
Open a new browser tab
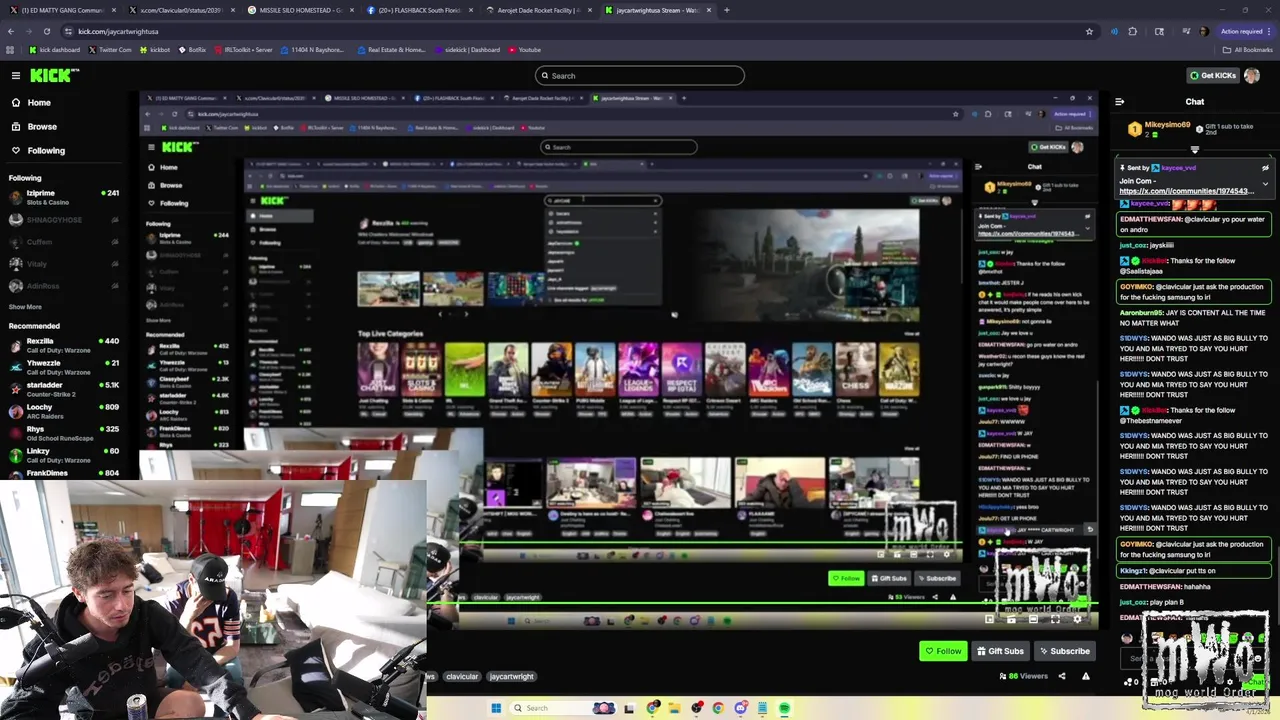[x=727, y=10]
